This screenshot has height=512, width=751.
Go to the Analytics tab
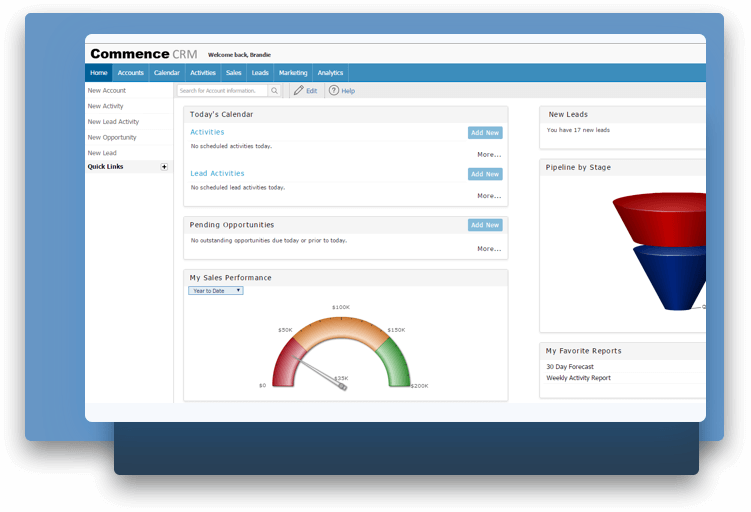point(330,73)
